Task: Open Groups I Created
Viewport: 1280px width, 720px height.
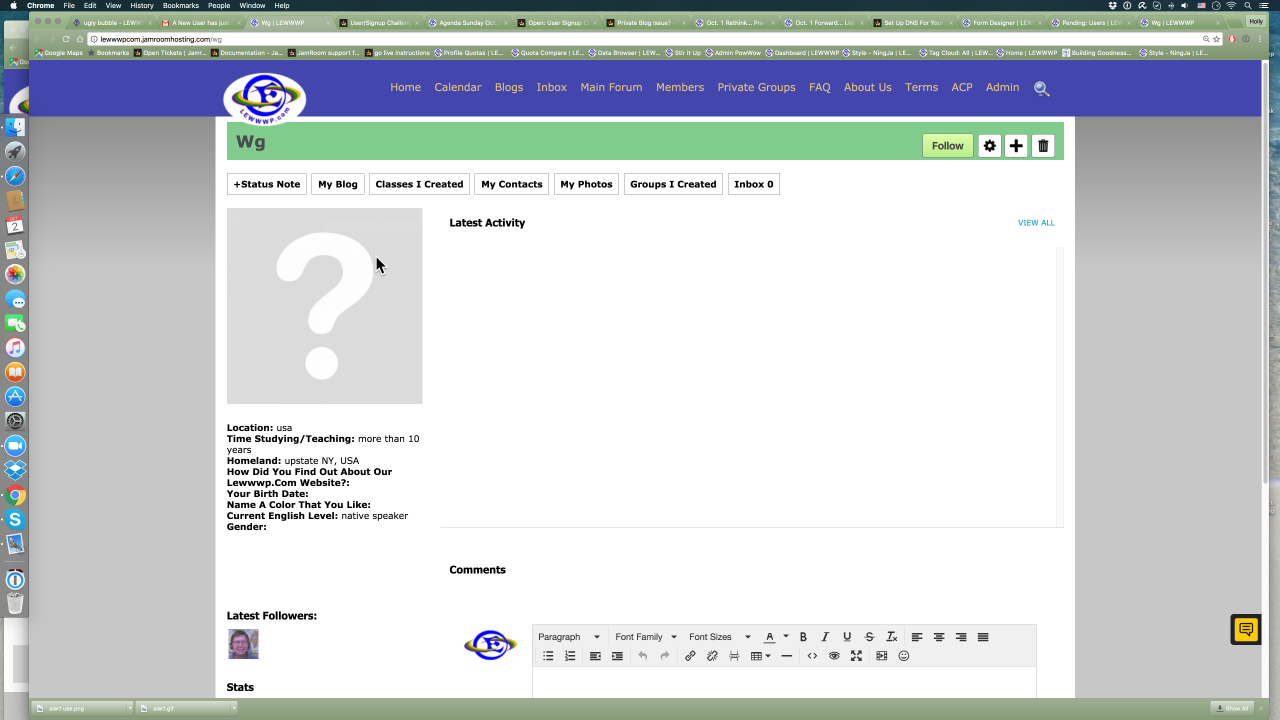Action: (673, 184)
